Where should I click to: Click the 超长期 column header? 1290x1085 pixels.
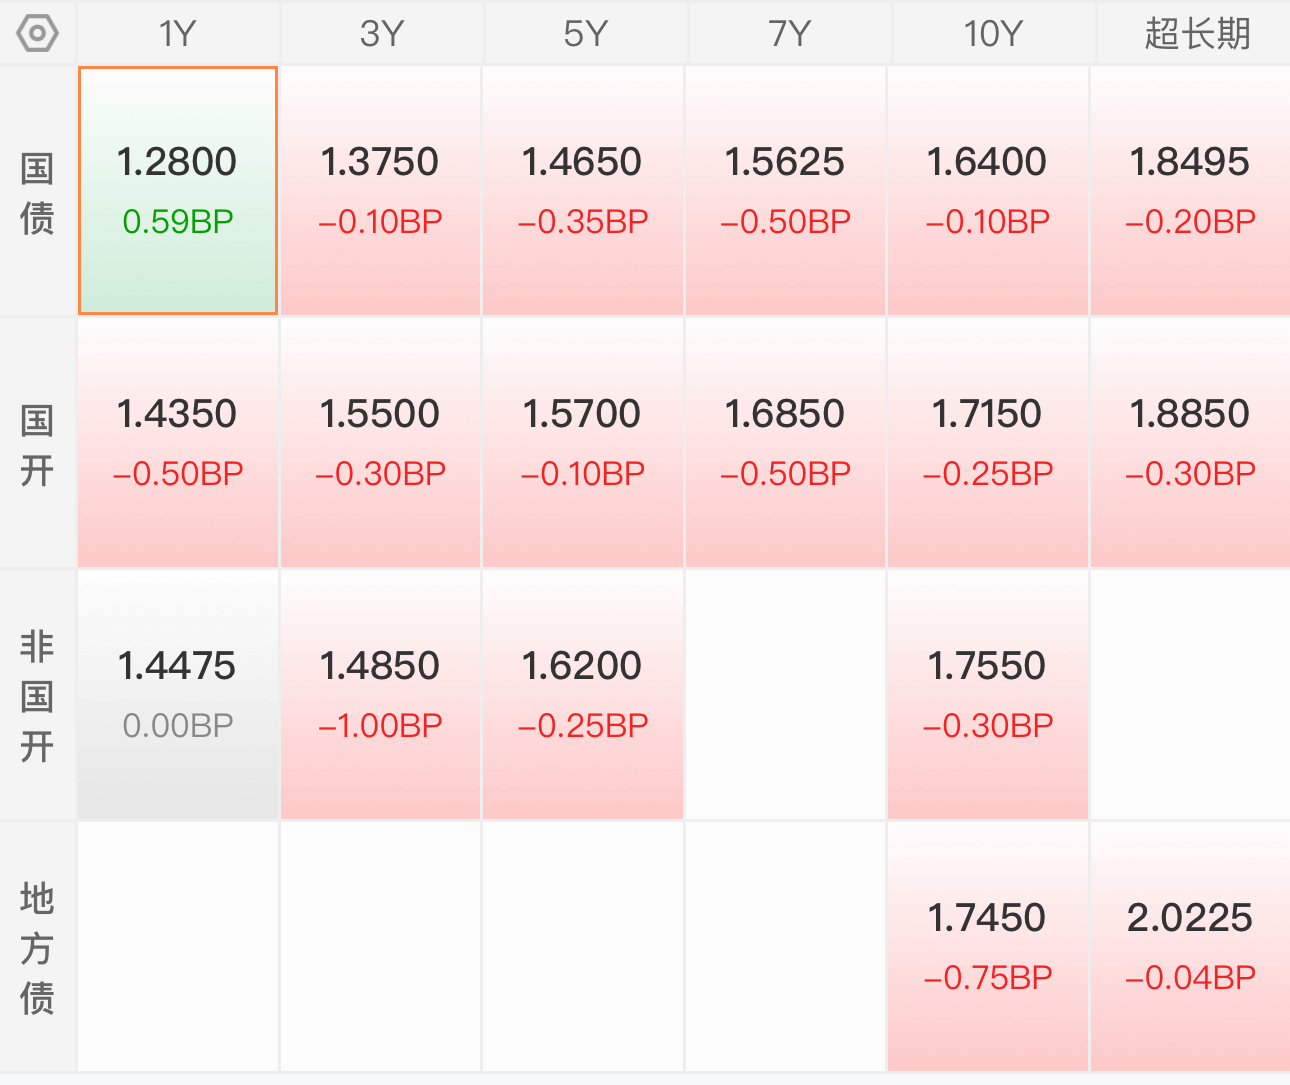coord(1196,34)
